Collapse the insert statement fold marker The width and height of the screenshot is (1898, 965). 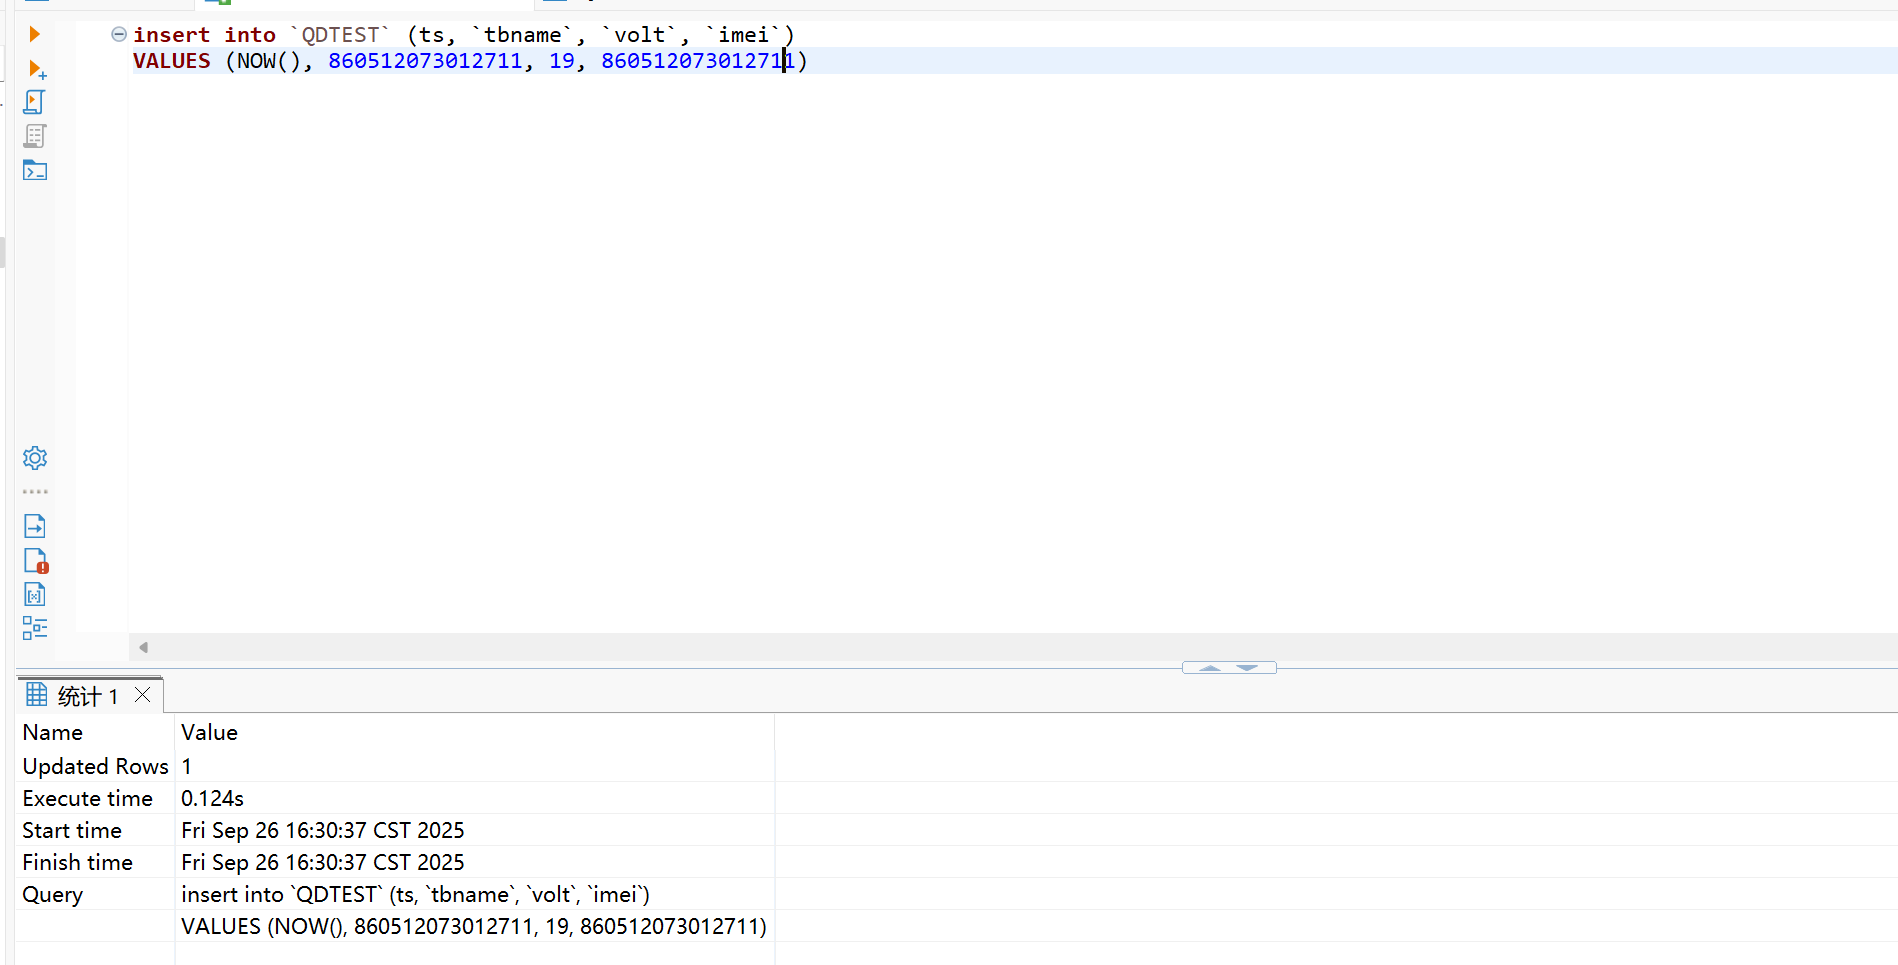pyautogui.click(x=118, y=35)
